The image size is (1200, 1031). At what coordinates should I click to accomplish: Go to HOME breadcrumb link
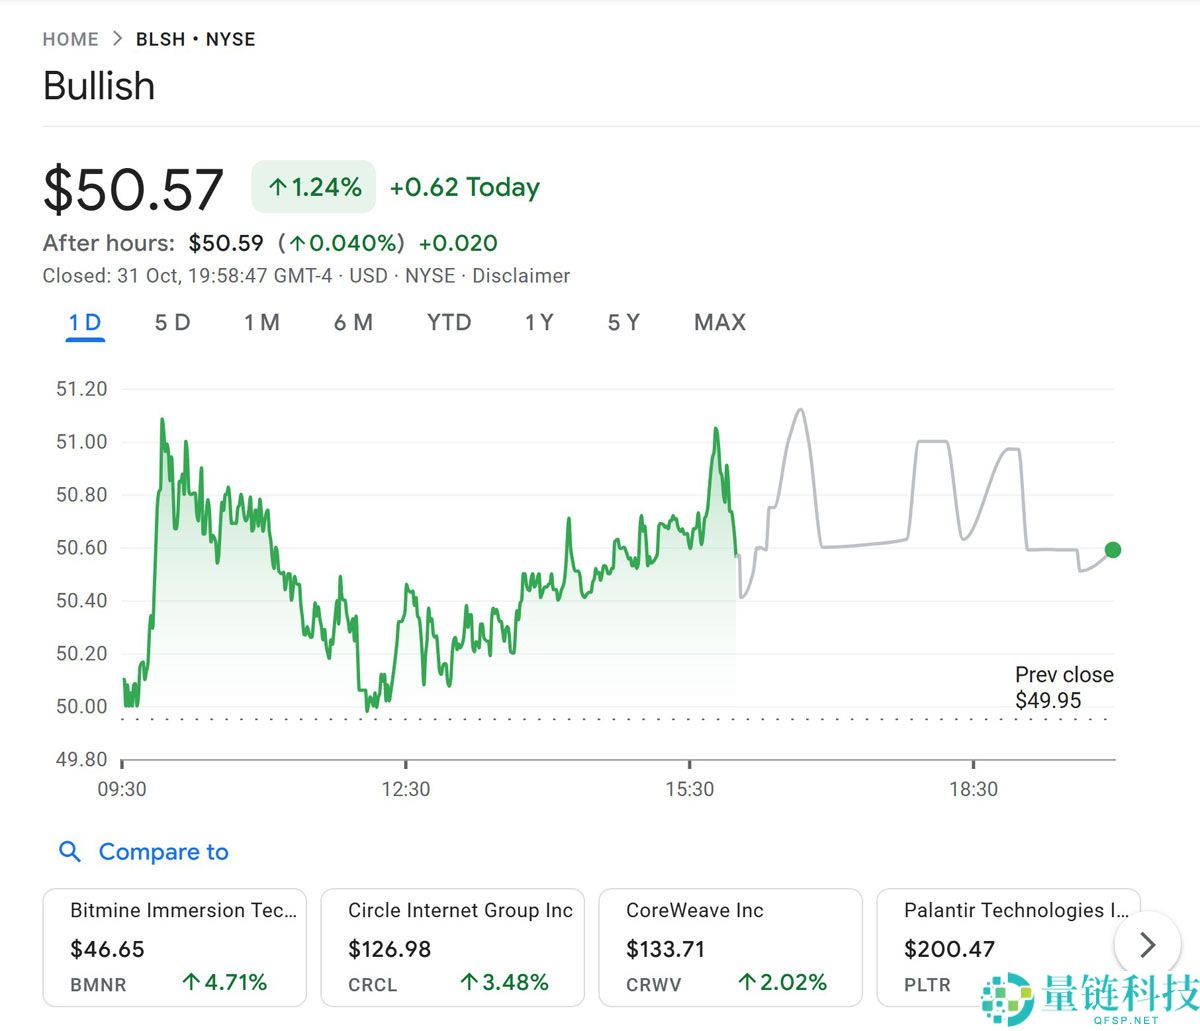(x=71, y=39)
